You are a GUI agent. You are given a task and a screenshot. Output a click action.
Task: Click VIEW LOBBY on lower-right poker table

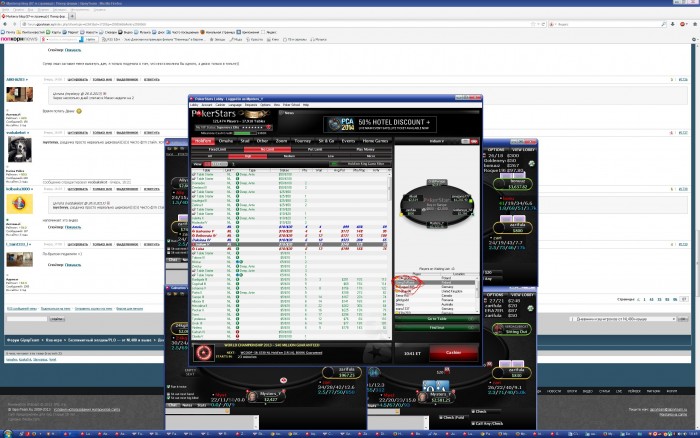[522, 295]
